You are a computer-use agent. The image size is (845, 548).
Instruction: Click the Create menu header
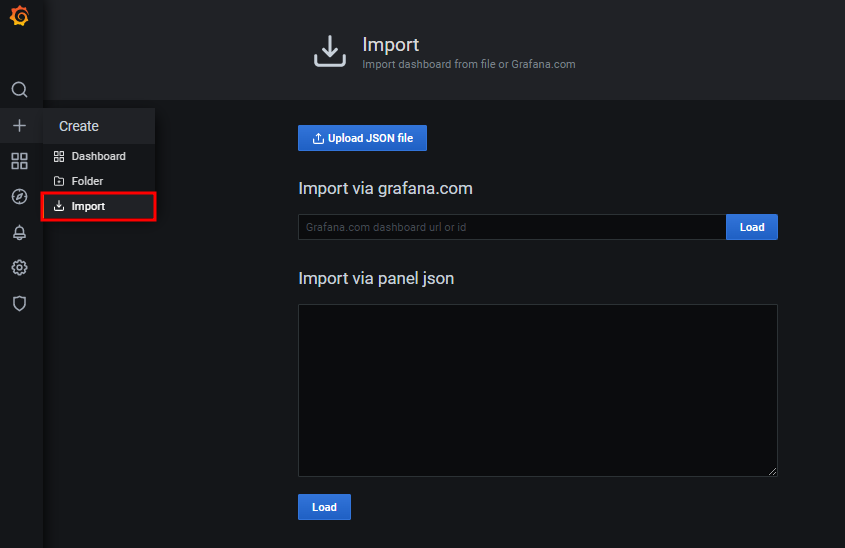pyautogui.click(x=99, y=126)
